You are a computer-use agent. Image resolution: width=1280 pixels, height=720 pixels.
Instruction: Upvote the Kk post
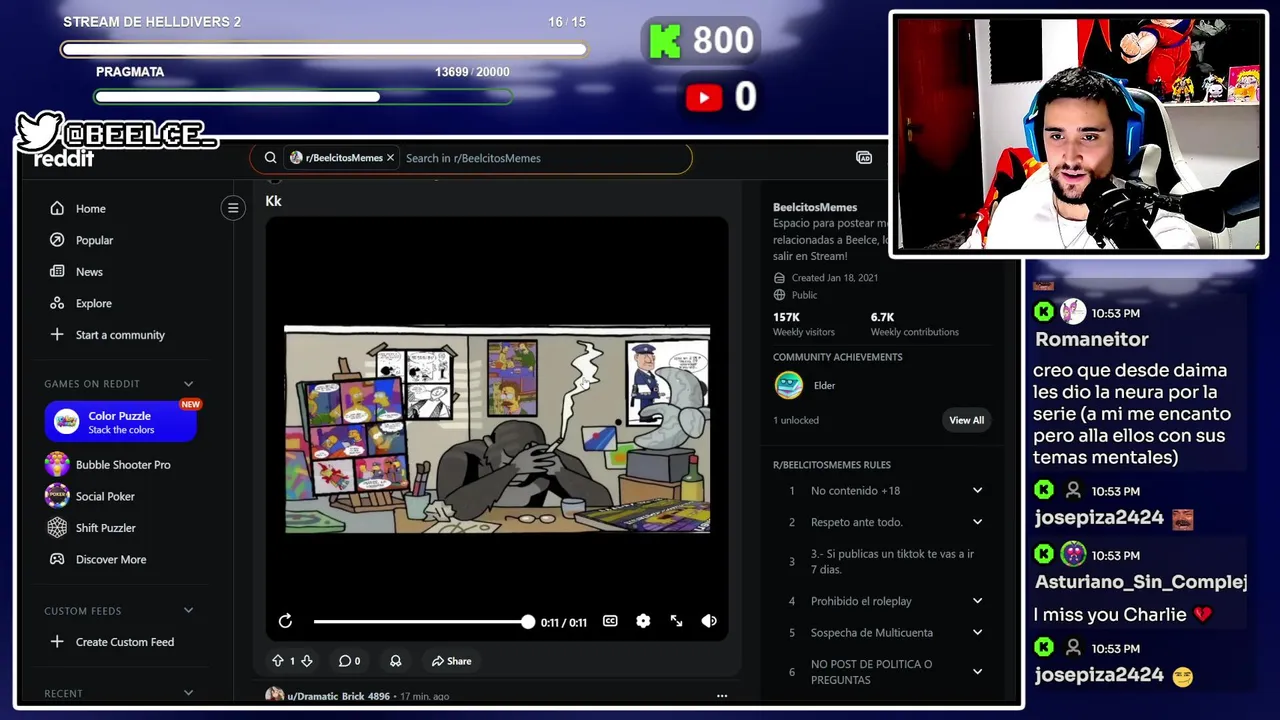(278, 661)
